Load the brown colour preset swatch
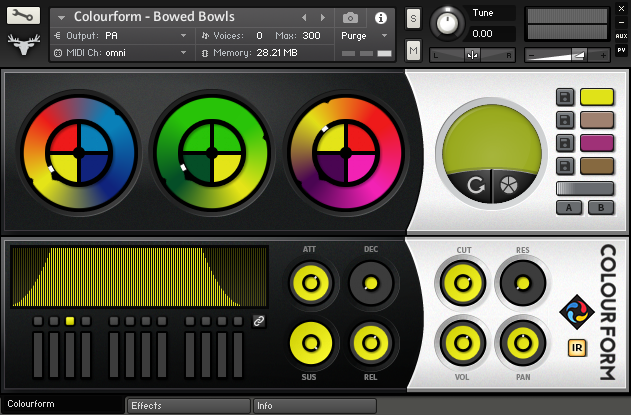631x415 pixels. coord(597,166)
